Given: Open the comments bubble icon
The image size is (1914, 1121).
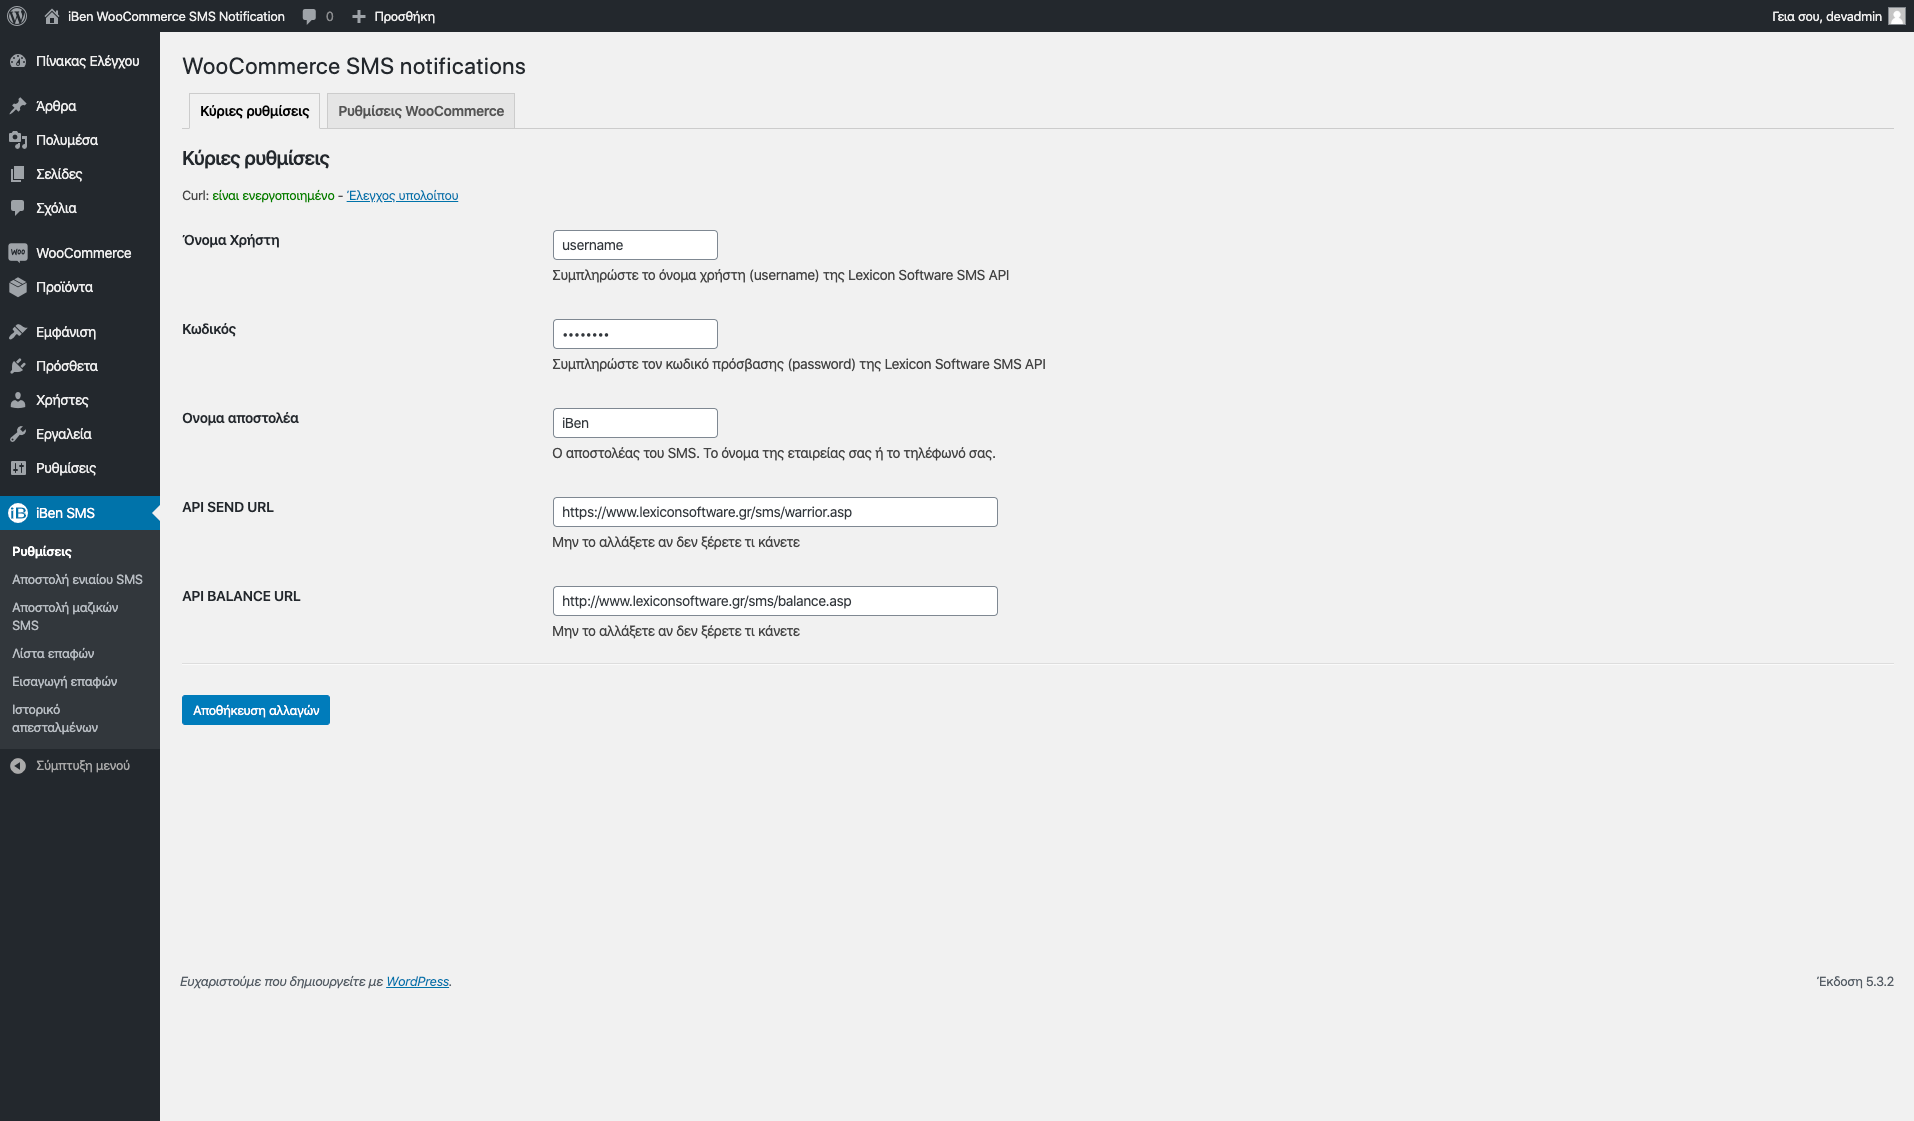Looking at the screenshot, I should tap(310, 16).
